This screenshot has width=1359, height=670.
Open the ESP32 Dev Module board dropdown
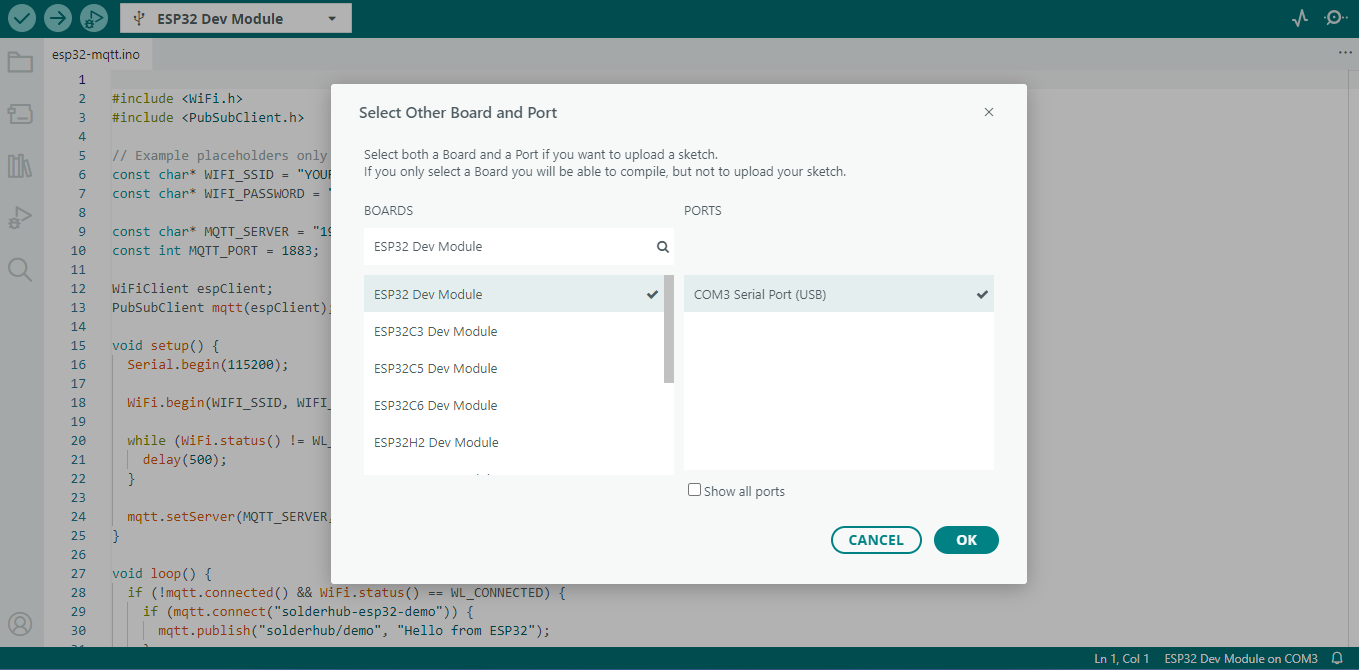236,18
